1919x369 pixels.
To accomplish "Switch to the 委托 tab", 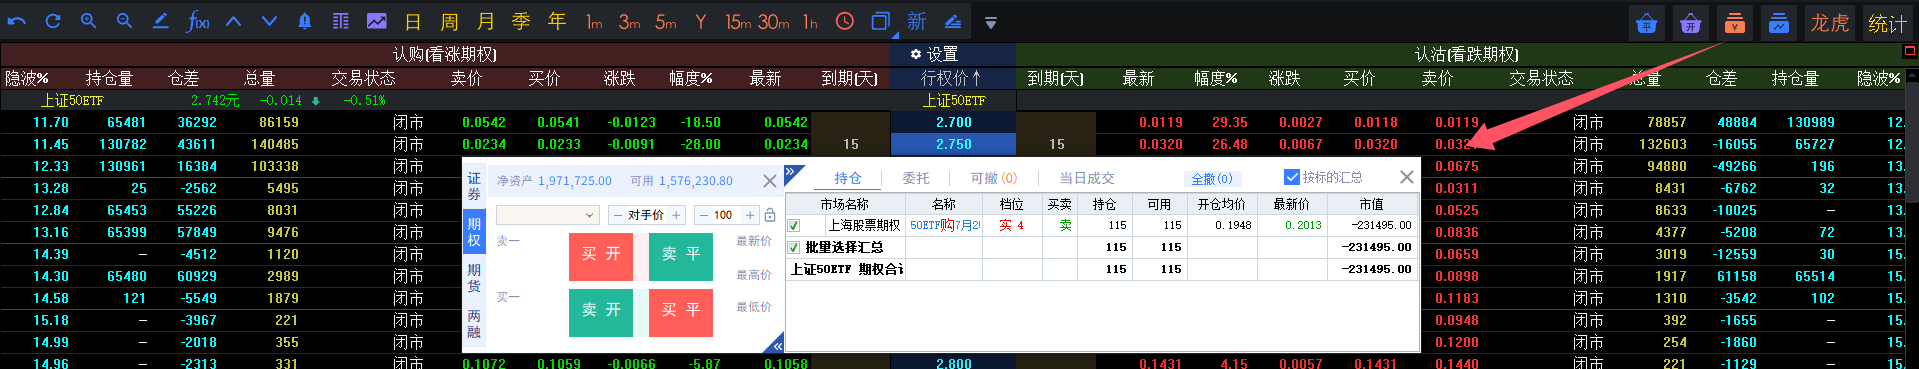I will point(916,178).
